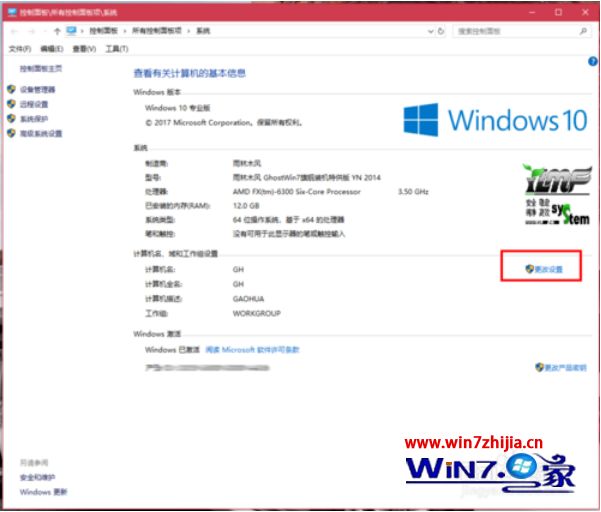This screenshot has height=512, width=601.
Task: Open the 文件(F) menu
Action: click(20, 49)
